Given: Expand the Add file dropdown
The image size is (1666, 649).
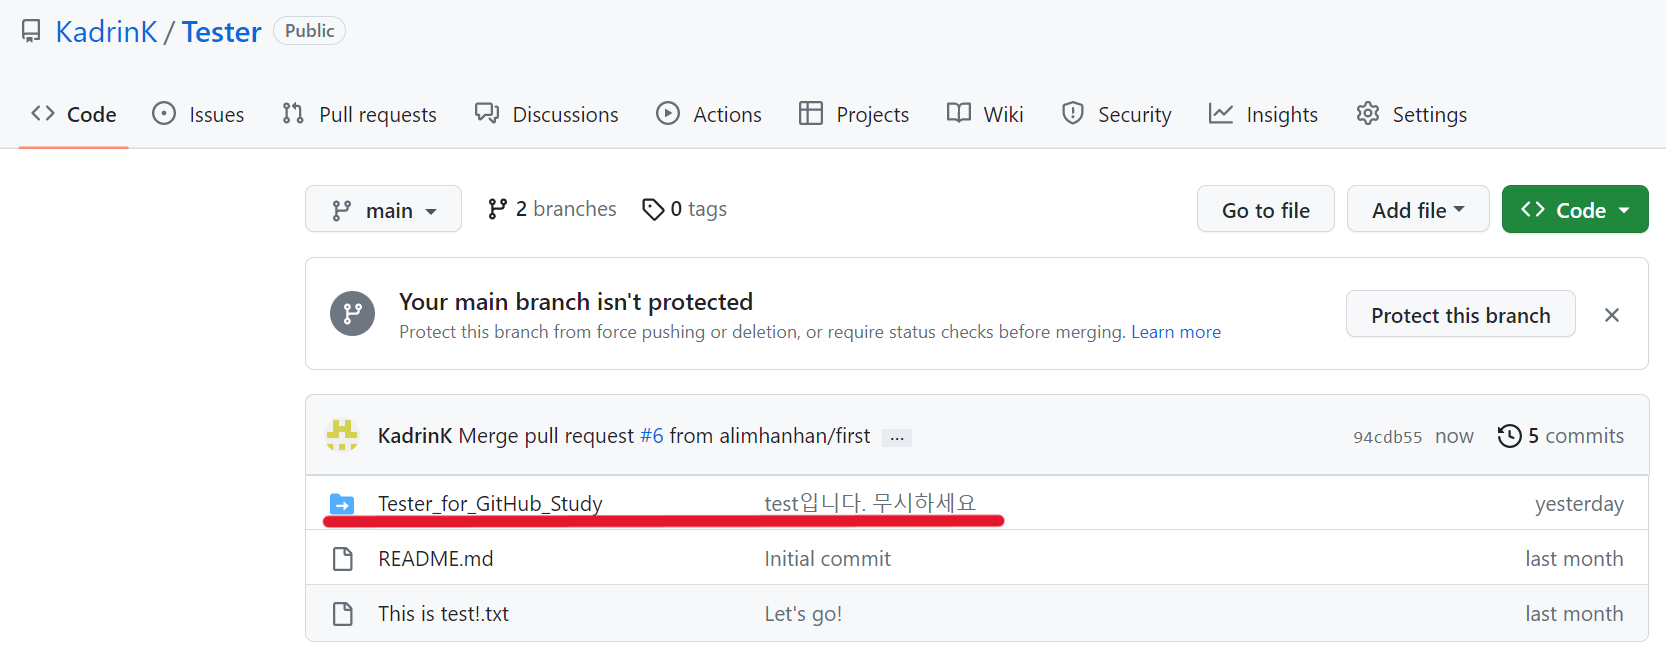Looking at the screenshot, I should [x=1418, y=209].
